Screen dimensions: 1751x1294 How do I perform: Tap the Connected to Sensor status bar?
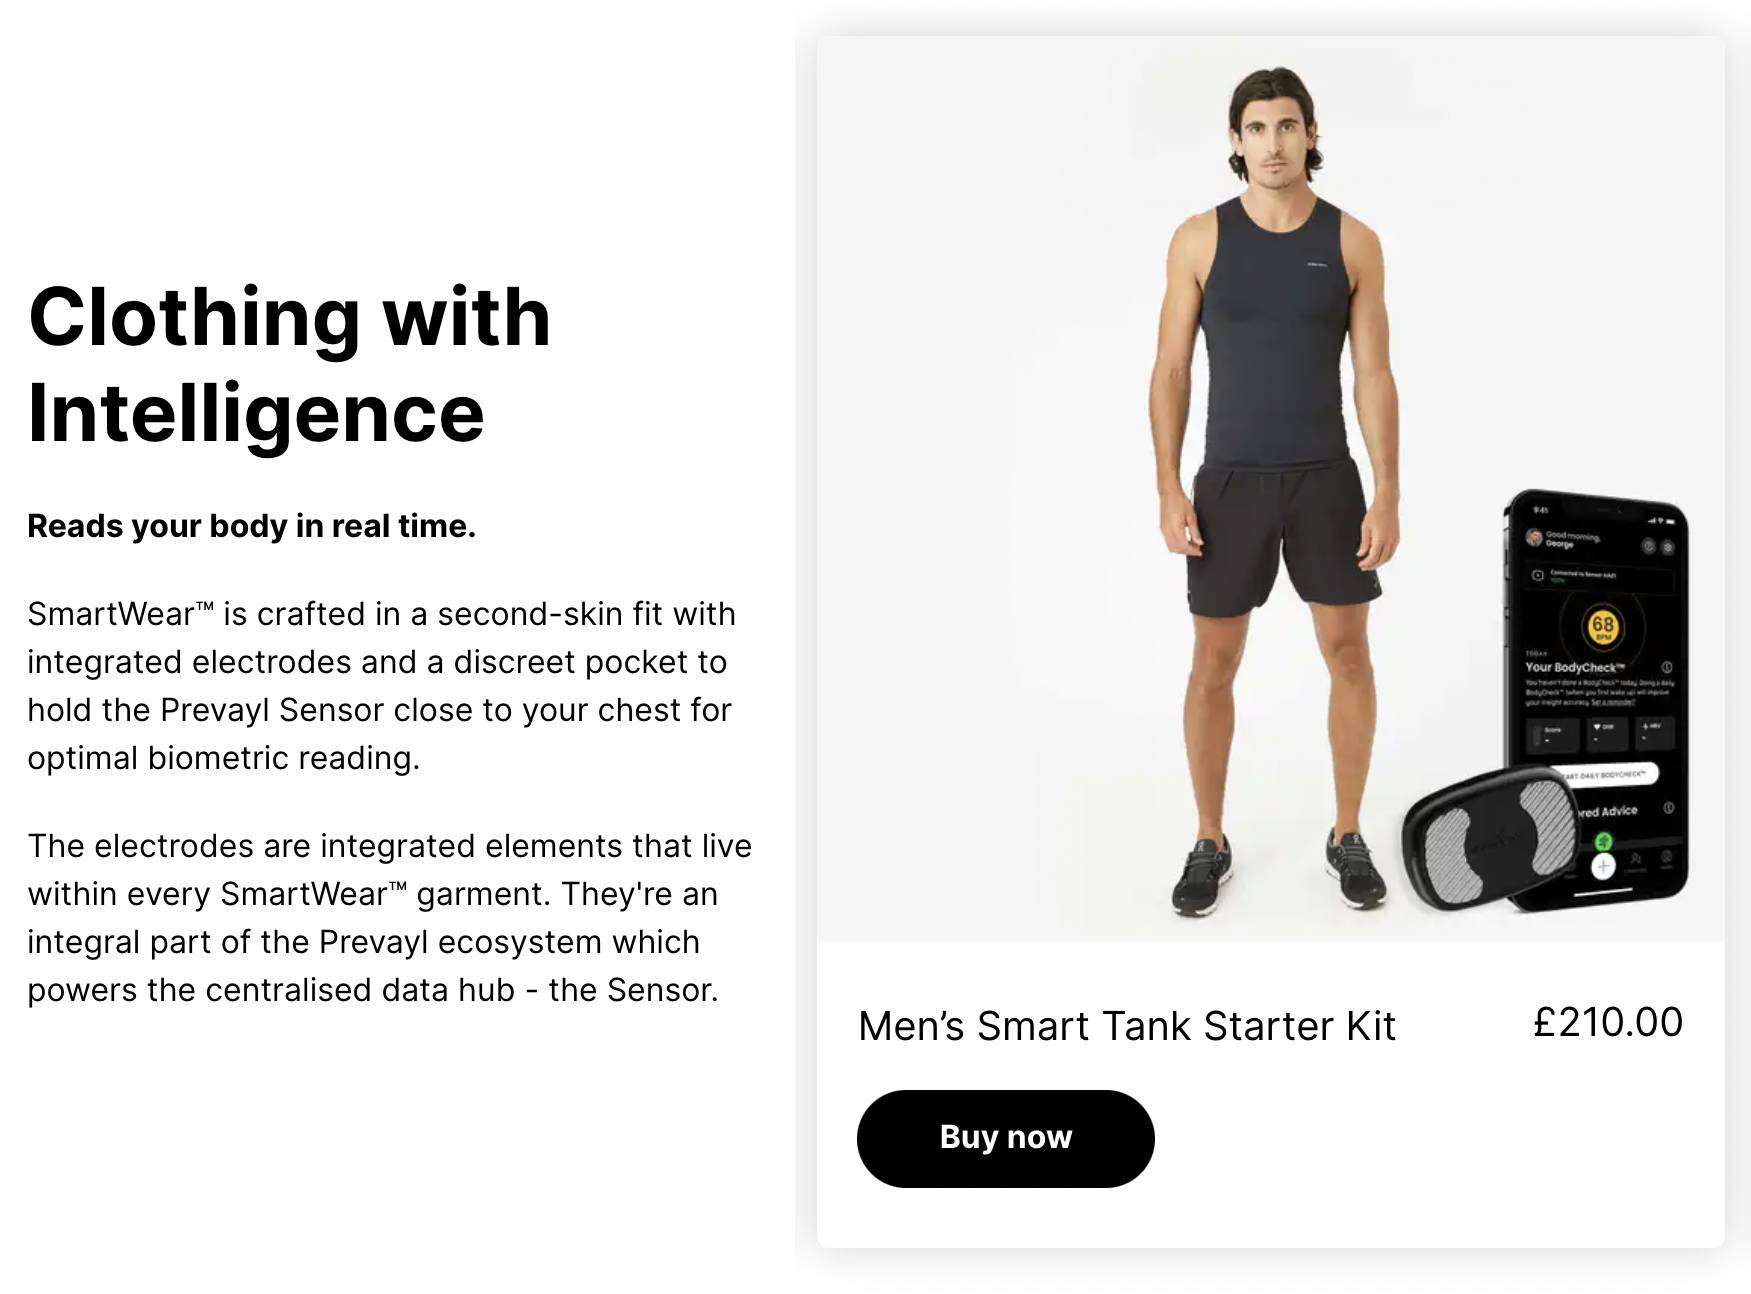pyautogui.click(x=1601, y=577)
